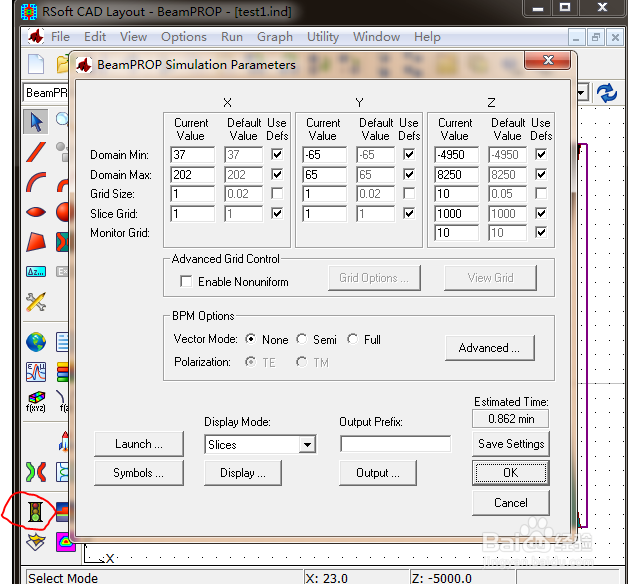This screenshot has width=628, height=584.
Task: Click the layered envelope icon at bottom
Action: [x=36, y=542]
